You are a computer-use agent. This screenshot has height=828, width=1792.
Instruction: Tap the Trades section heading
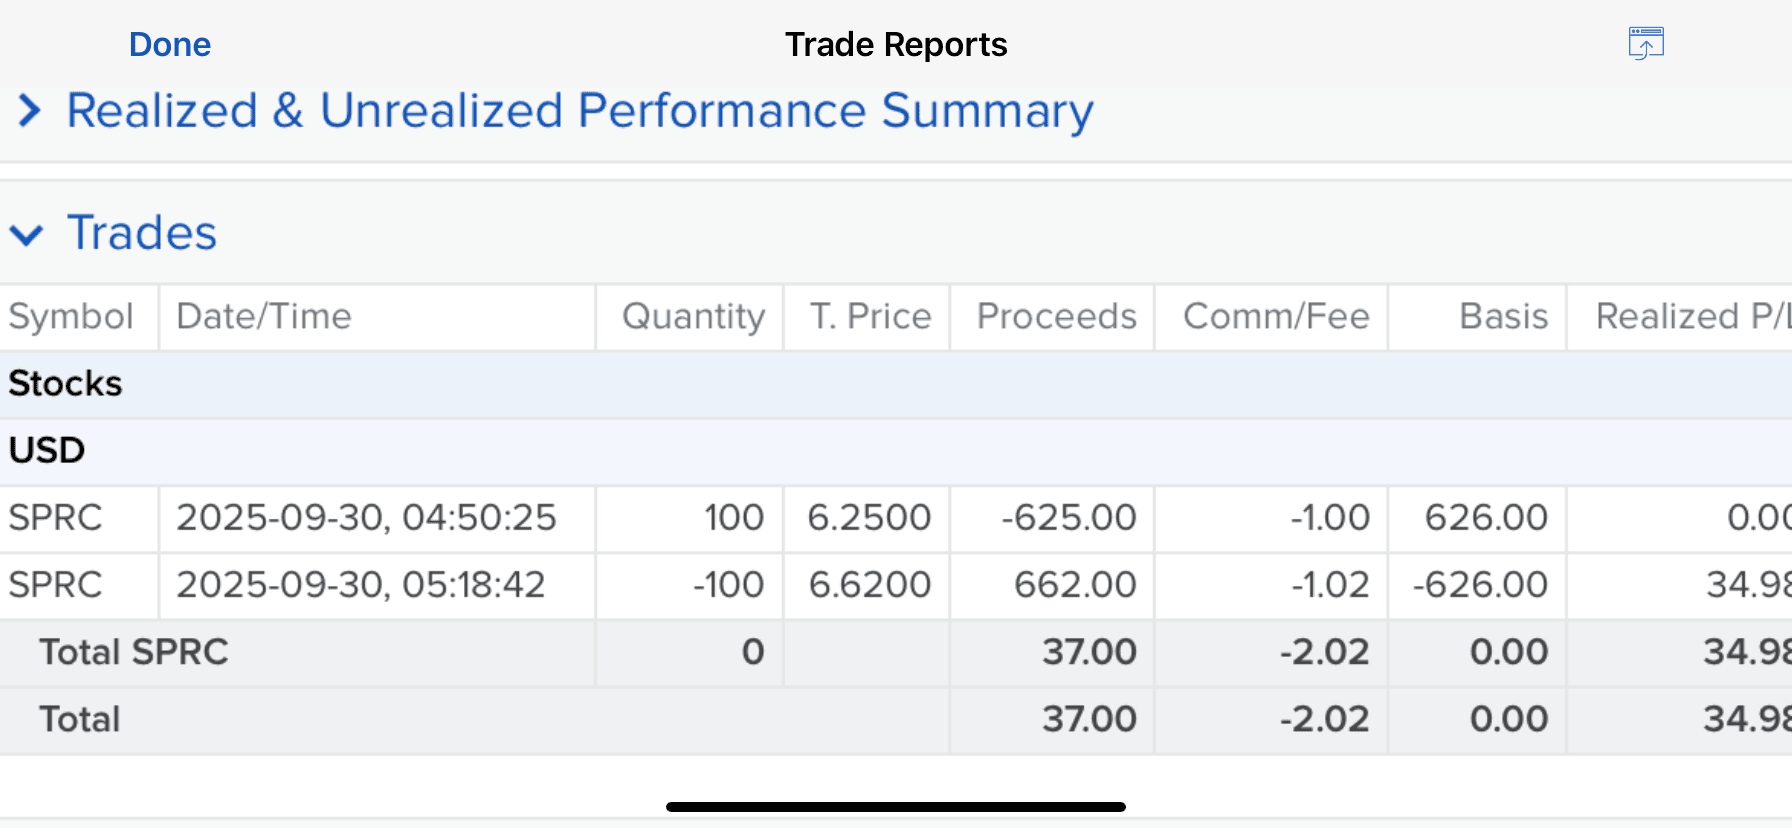tap(142, 233)
